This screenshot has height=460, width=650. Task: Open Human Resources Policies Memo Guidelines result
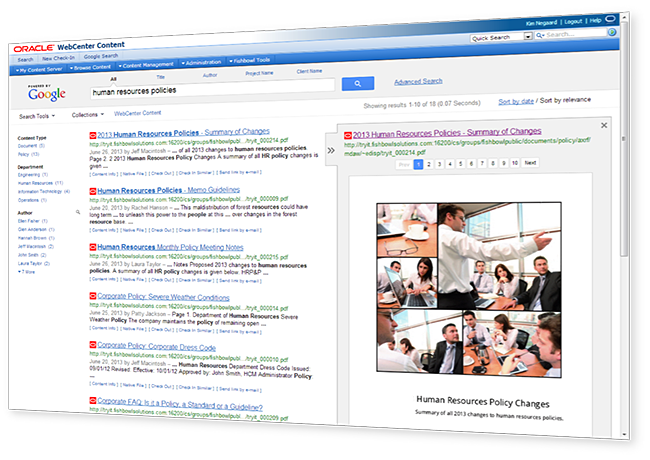tap(169, 190)
